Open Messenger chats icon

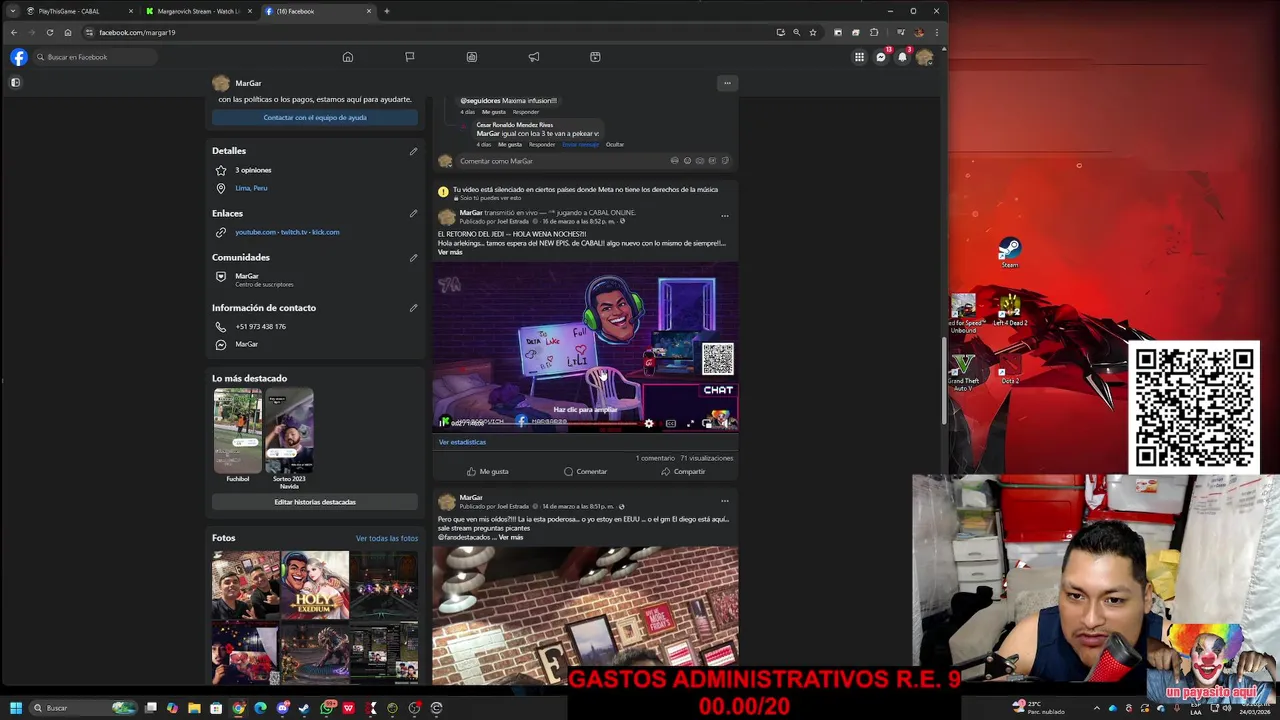881,57
